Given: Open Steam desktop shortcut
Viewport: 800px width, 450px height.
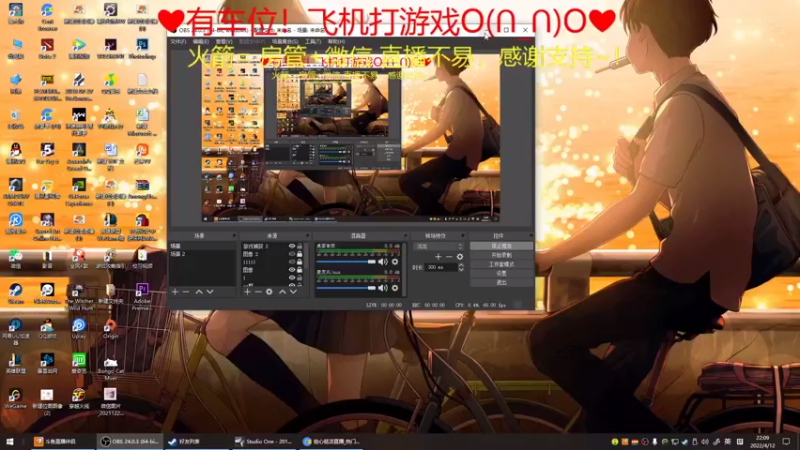Looking at the screenshot, I should (x=15, y=293).
